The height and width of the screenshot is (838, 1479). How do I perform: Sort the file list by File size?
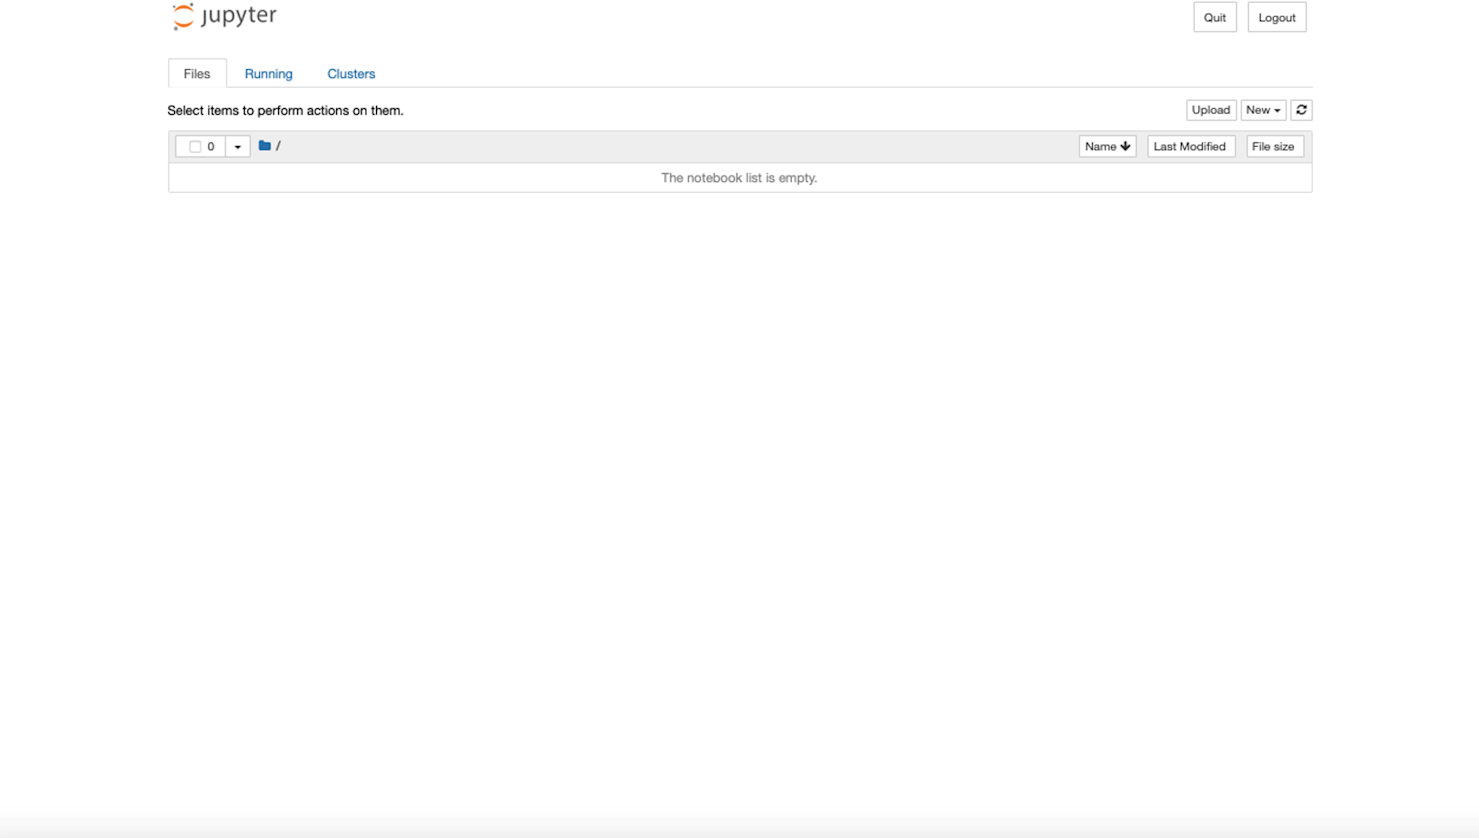pyautogui.click(x=1274, y=146)
